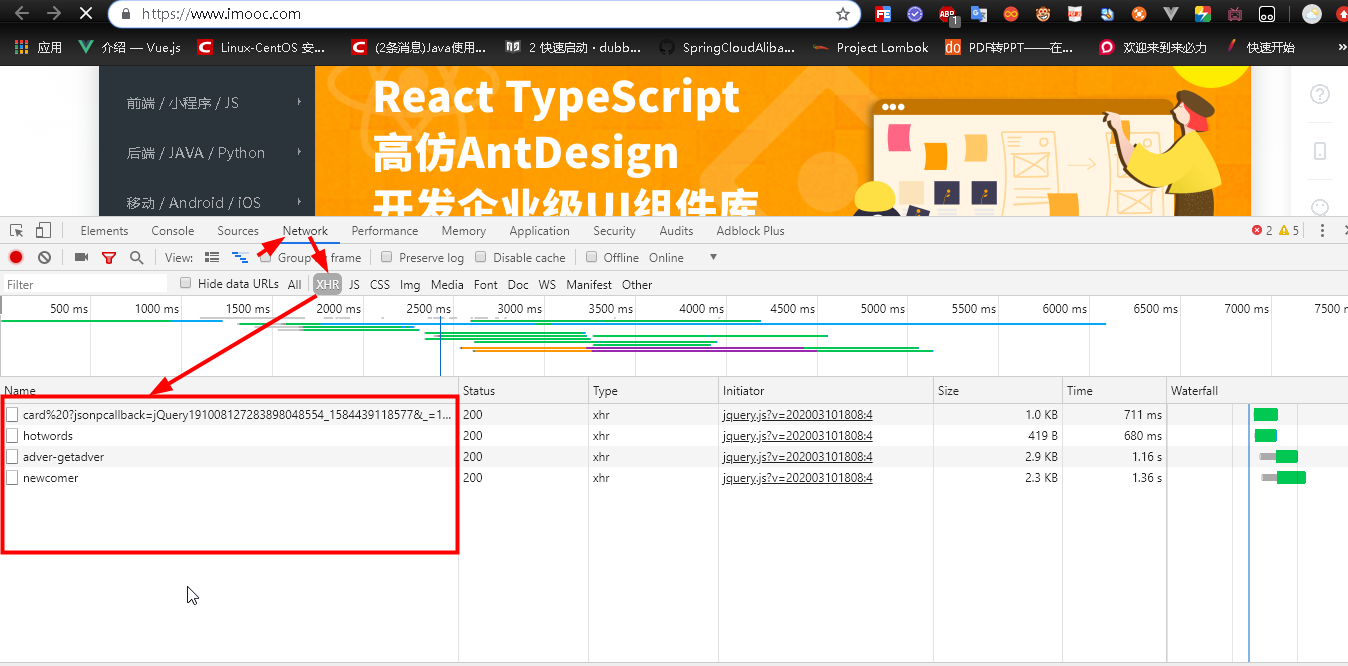The height and width of the screenshot is (666, 1348).
Task: Click the search magnifier in the Network toolbar
Action: coord(137,257)
